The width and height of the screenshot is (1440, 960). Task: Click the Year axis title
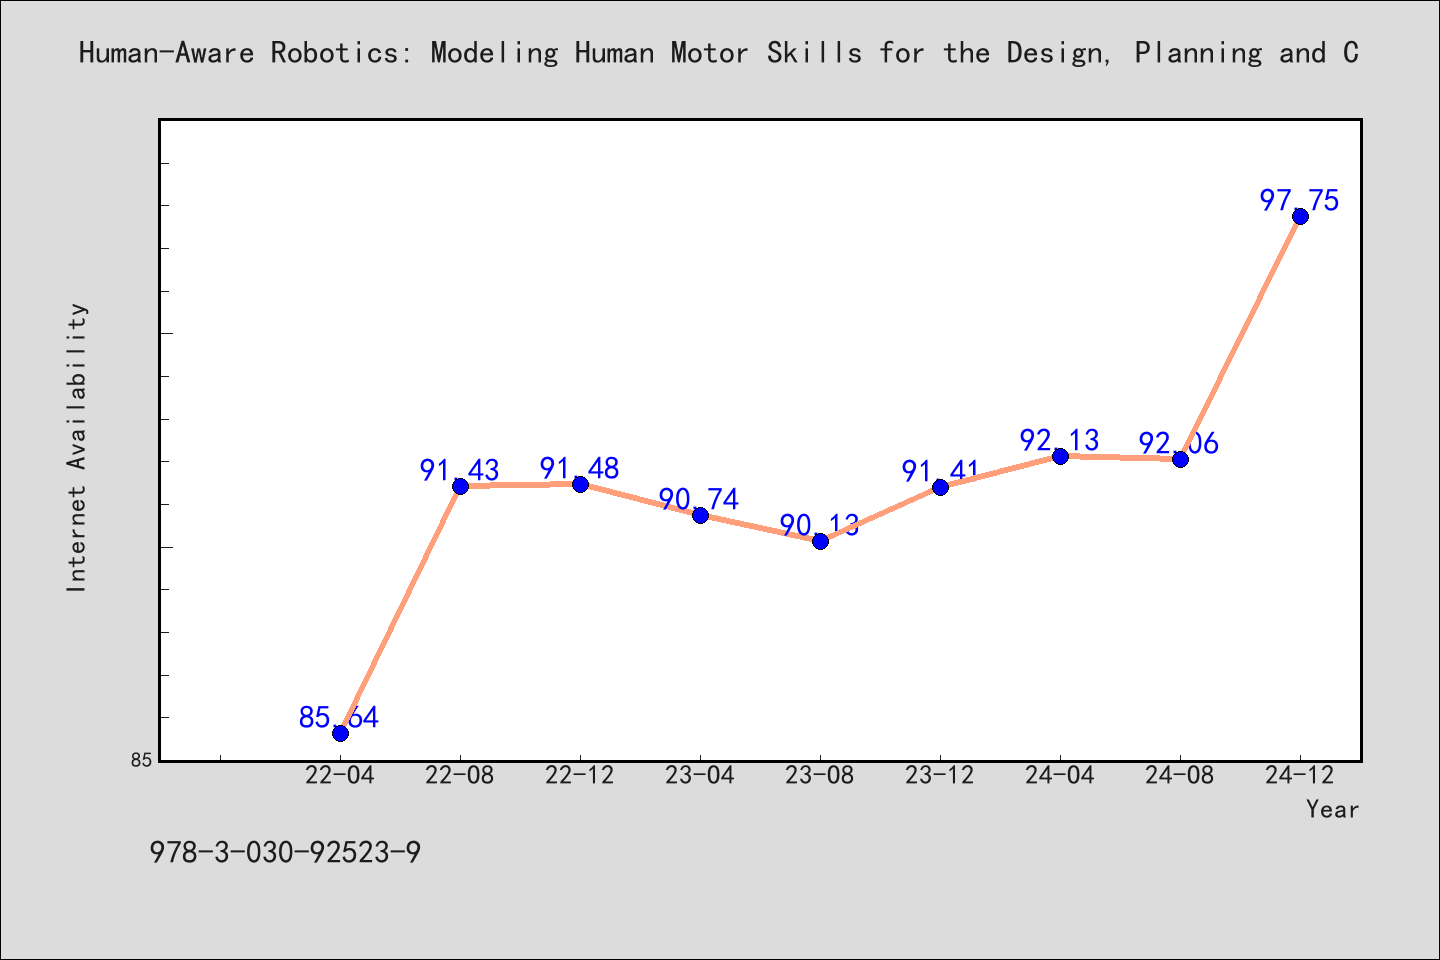click(x=1332, y=810)
